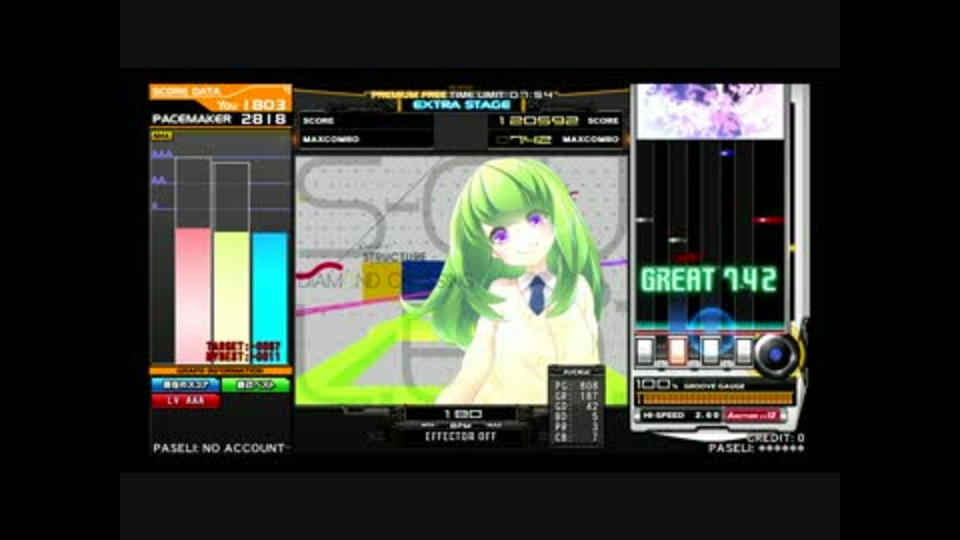Click the falling blue note
The height and width of the screenshot is (540, 960).
pyautogui.click(x=727, y=153)
